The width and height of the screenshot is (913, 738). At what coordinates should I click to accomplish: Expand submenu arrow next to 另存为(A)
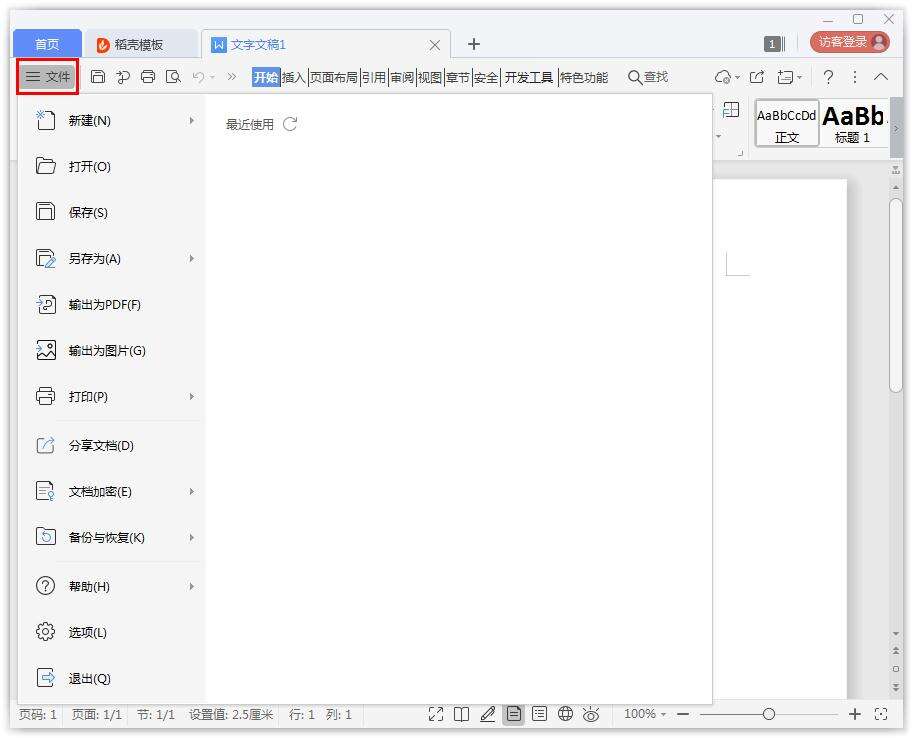tap(192, 259)
